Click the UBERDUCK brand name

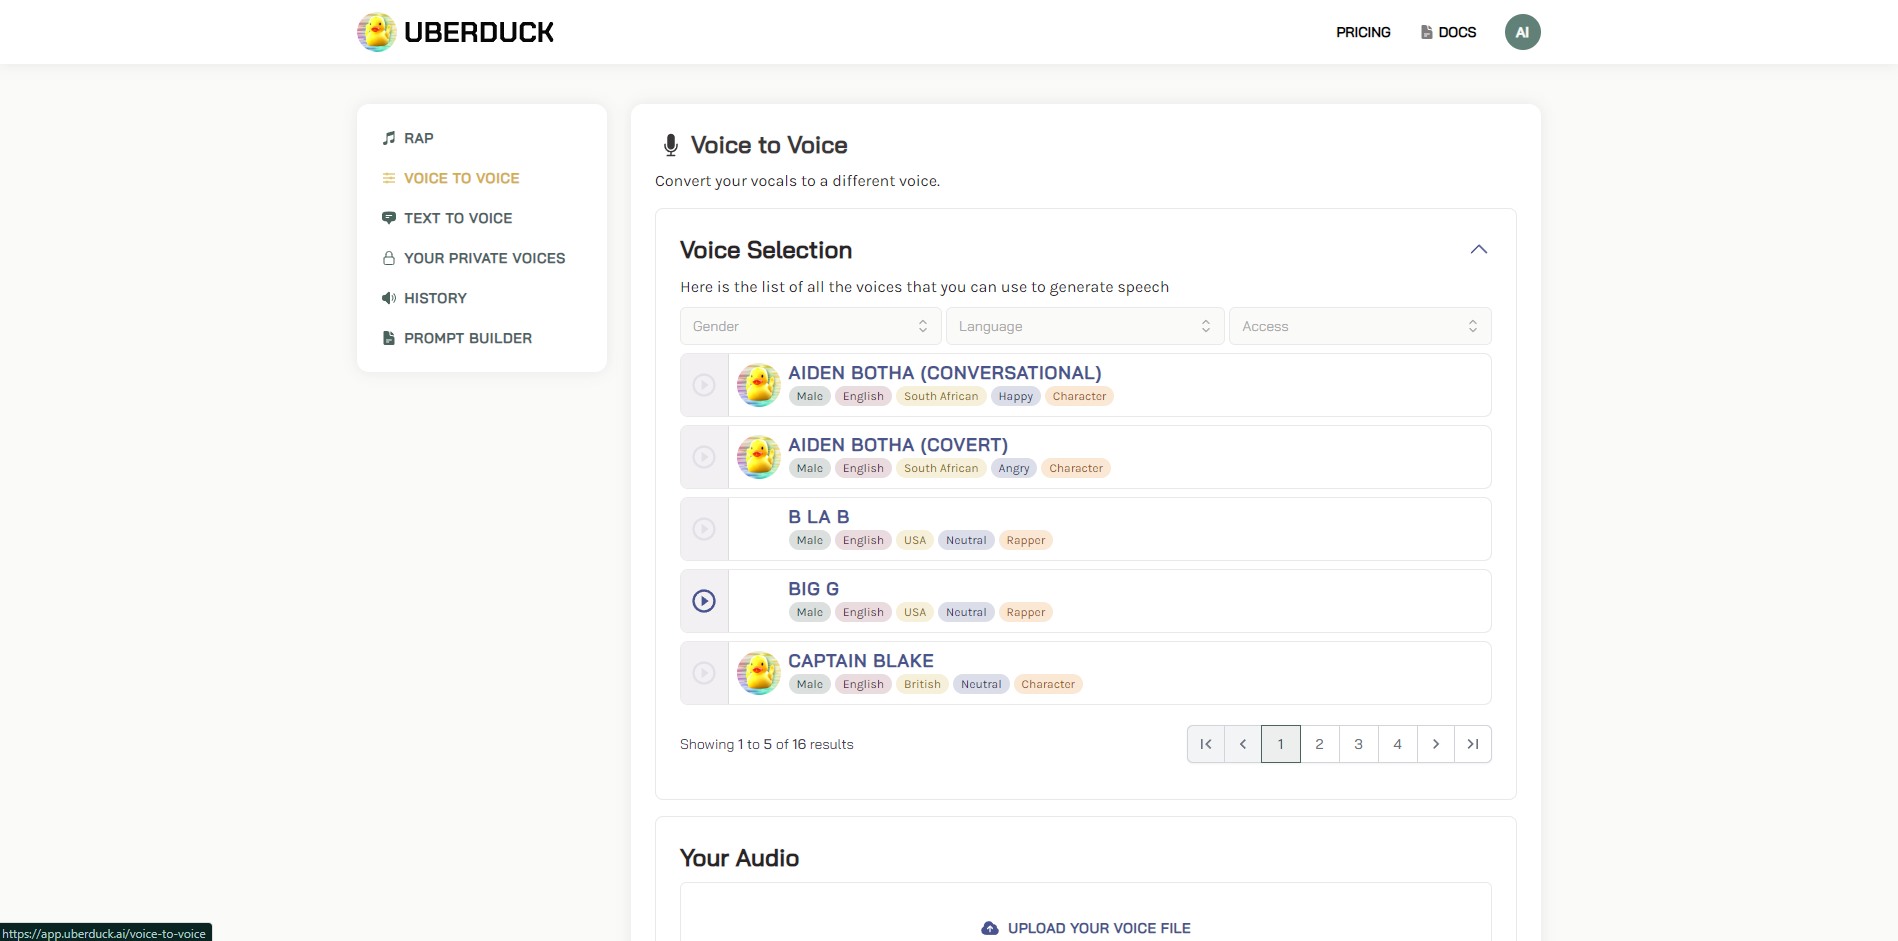pyautogui.click(x=479, y=32)
